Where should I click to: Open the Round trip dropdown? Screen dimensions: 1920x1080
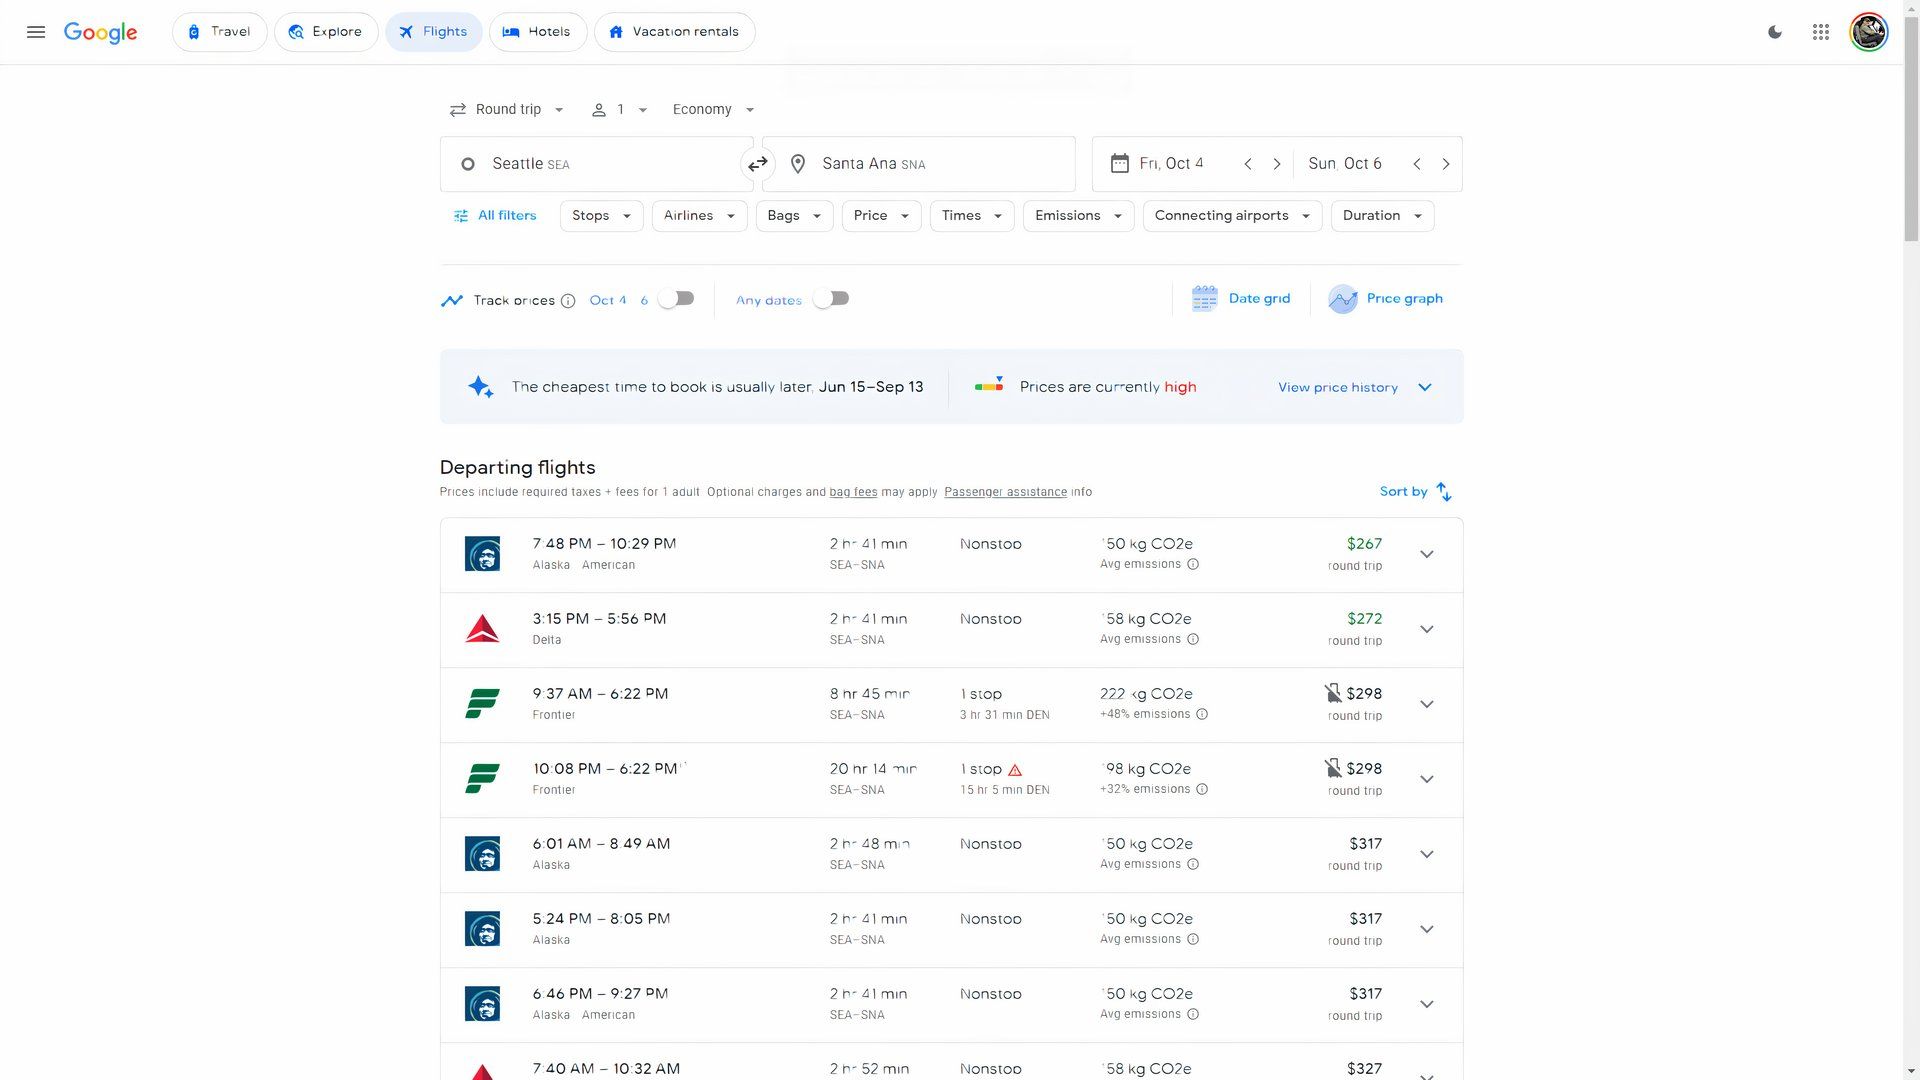click(507, 110)
